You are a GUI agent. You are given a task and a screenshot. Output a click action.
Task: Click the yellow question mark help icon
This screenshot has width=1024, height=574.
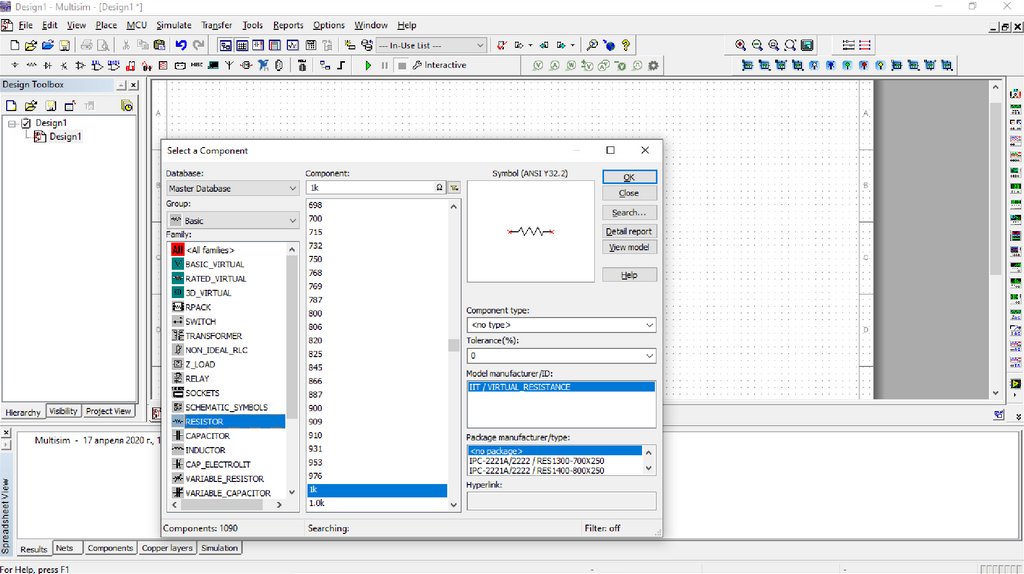click(626, 45)
